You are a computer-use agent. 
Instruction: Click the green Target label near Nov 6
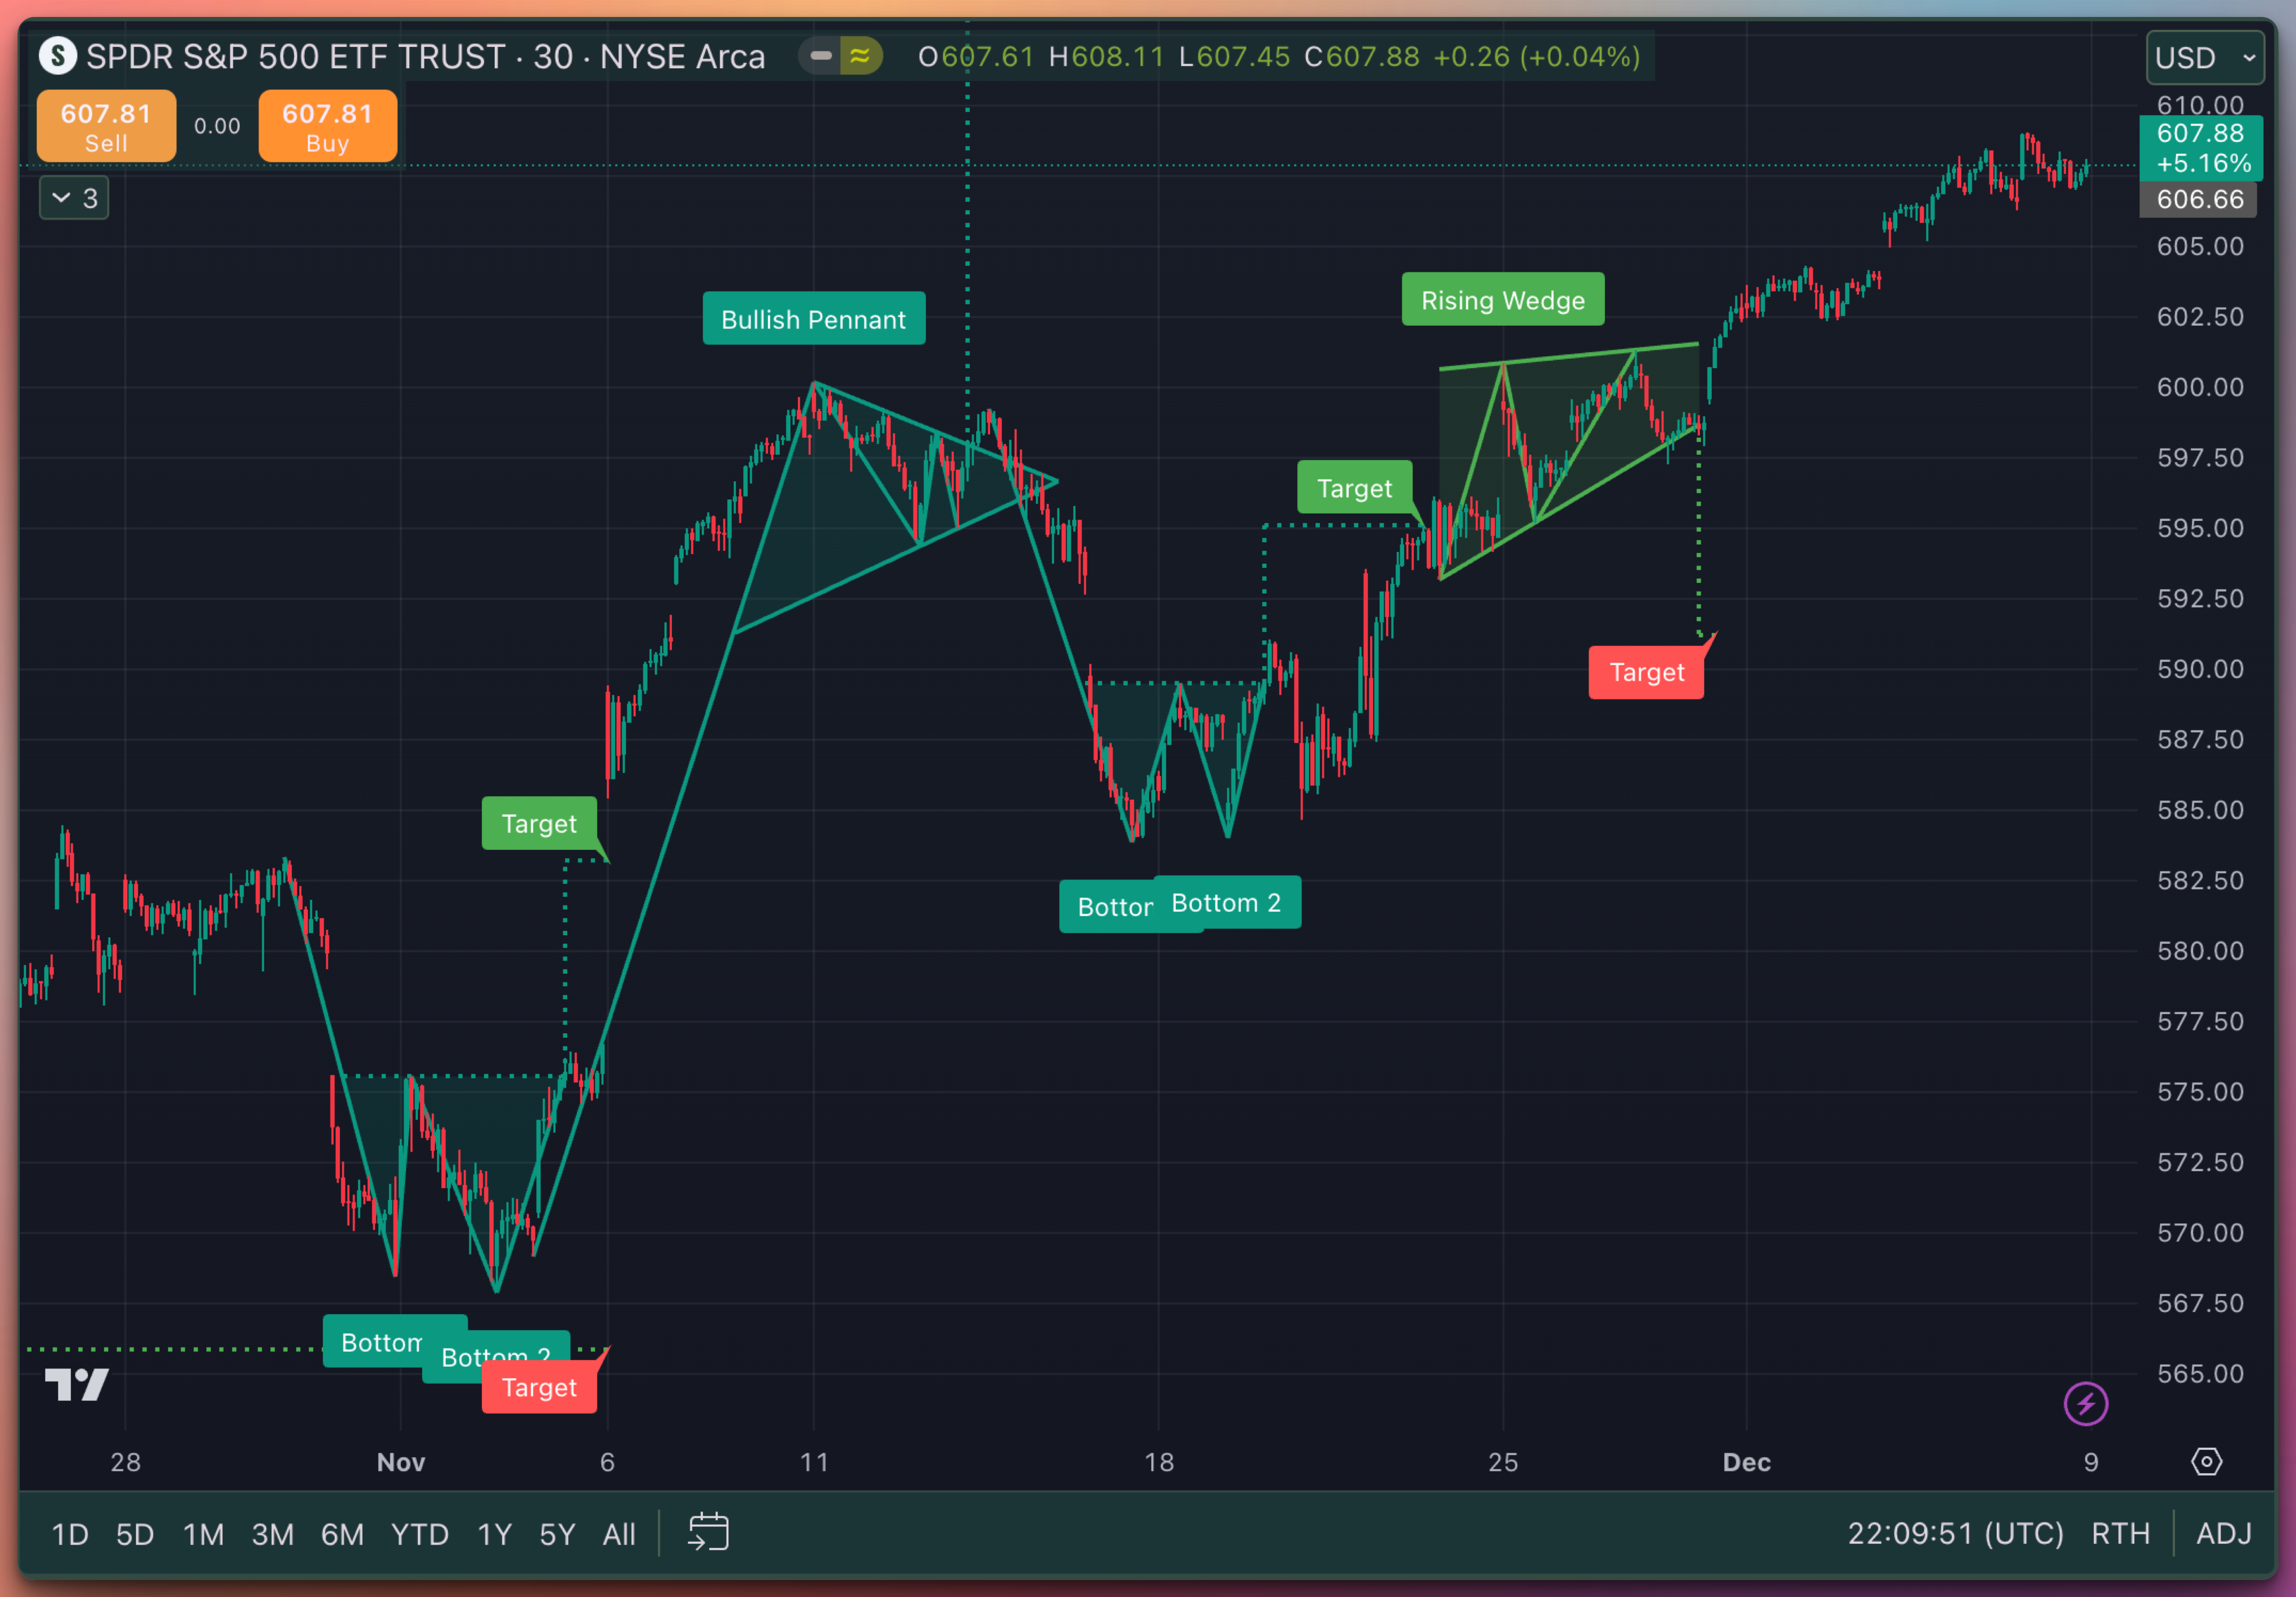[539, 823]
